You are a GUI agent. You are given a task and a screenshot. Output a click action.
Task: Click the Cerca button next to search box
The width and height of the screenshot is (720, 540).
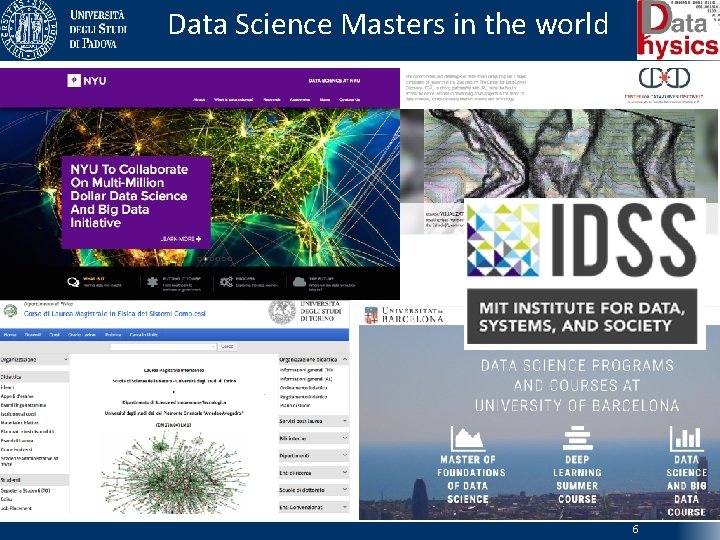point(227,347)
